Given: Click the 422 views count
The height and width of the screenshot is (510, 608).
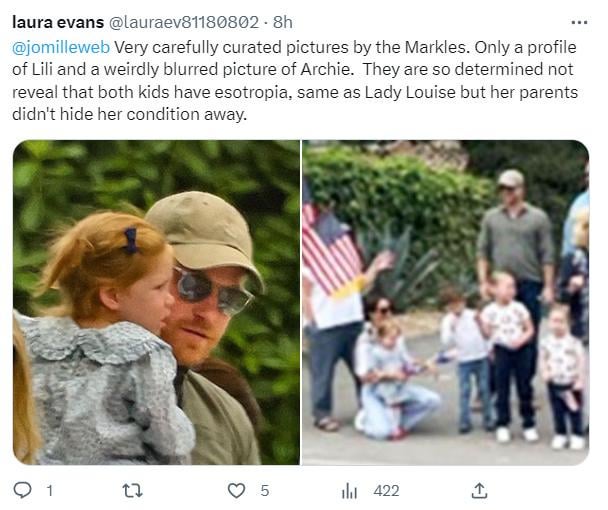Looking at the screenshot, I should pyautogui.click(x=385, y=490).
